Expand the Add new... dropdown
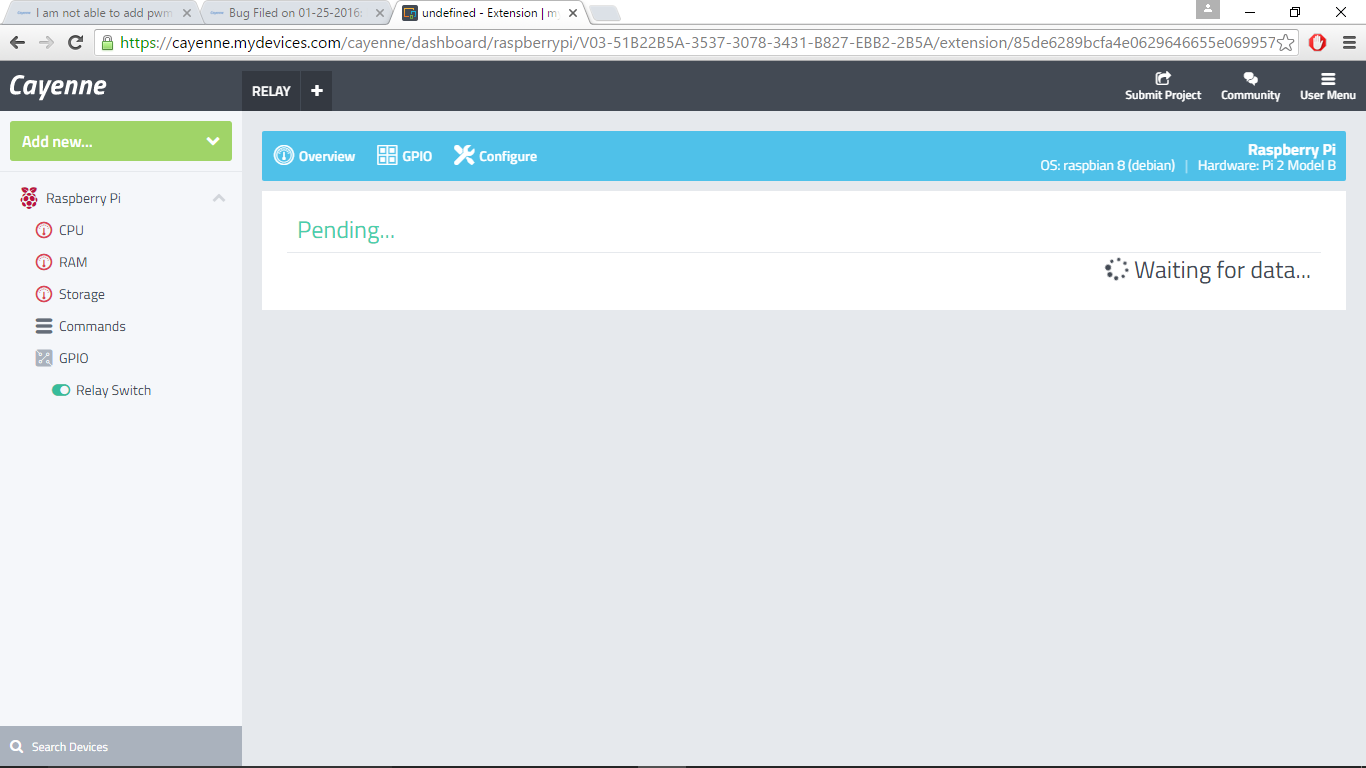 click(121, 141)
